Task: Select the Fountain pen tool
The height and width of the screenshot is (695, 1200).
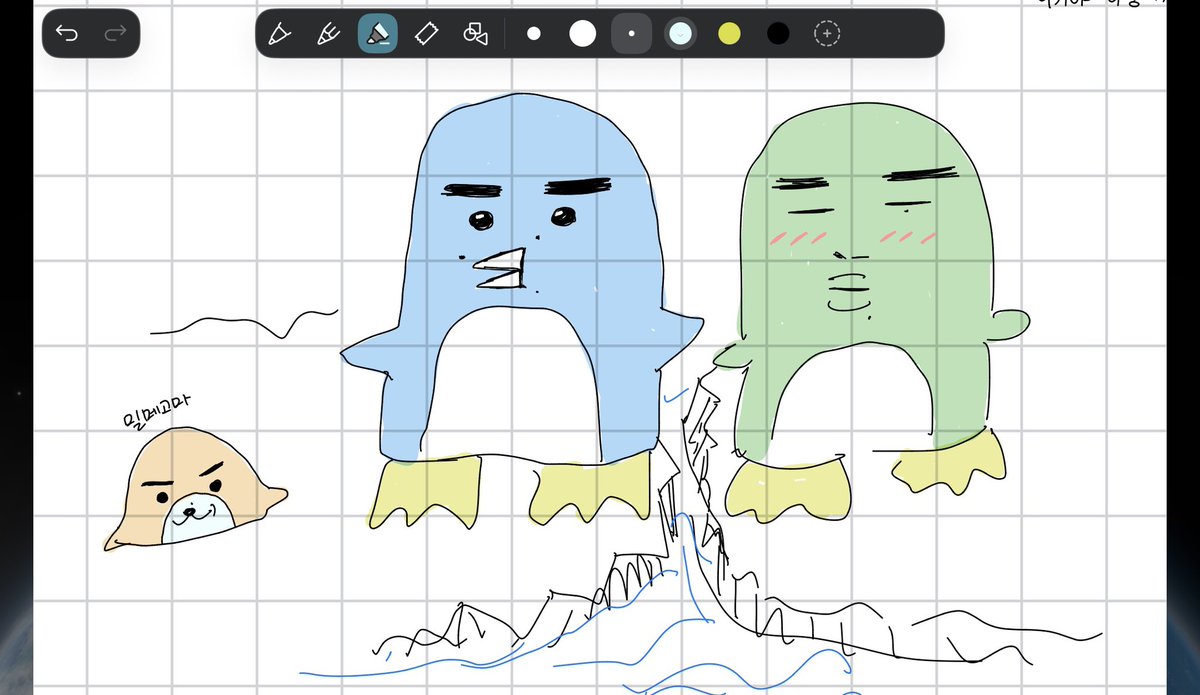Action: point(327,34)
